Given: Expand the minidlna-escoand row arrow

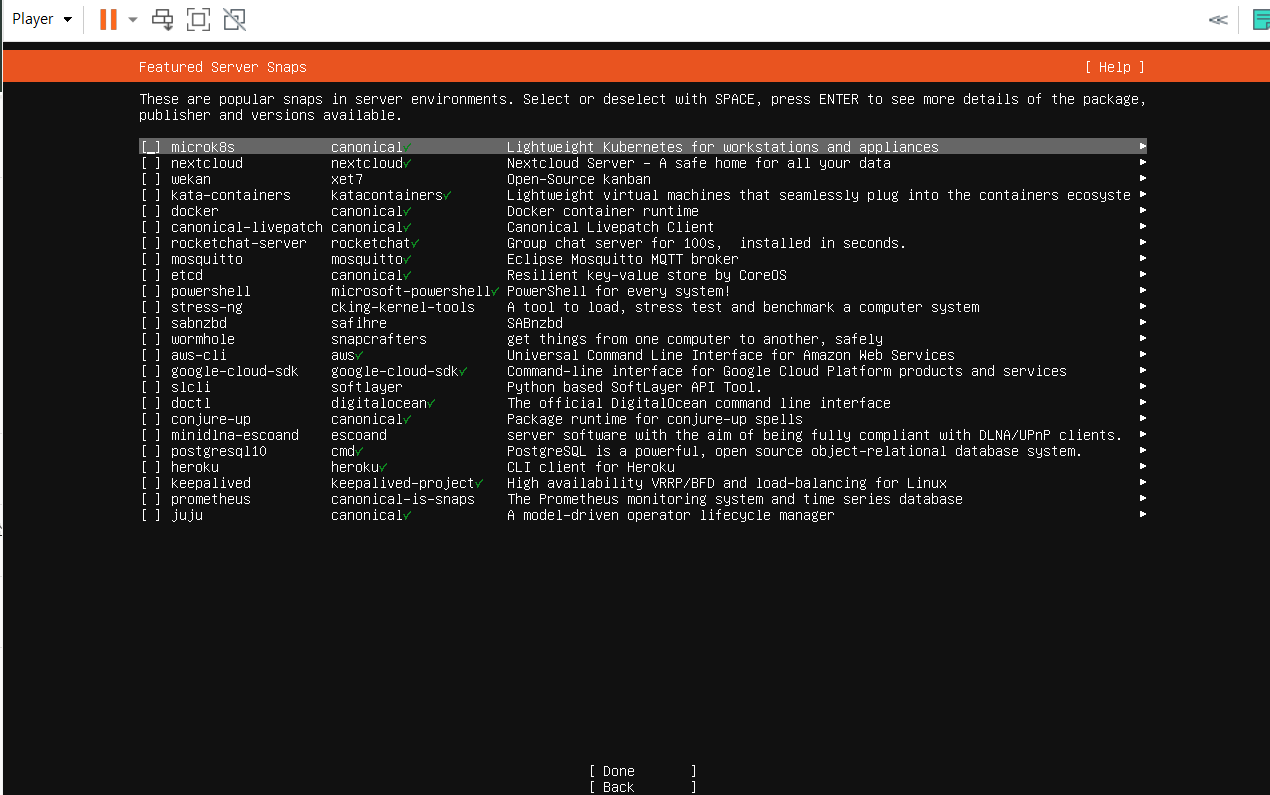Looking at the screenshot, I should tap(1142, 435).
